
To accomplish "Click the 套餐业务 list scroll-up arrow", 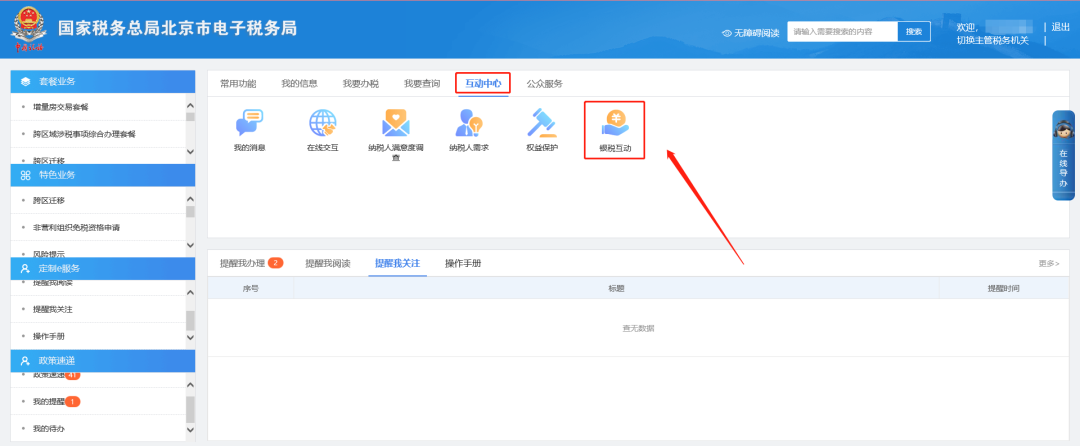I will [x=191, y=106].
